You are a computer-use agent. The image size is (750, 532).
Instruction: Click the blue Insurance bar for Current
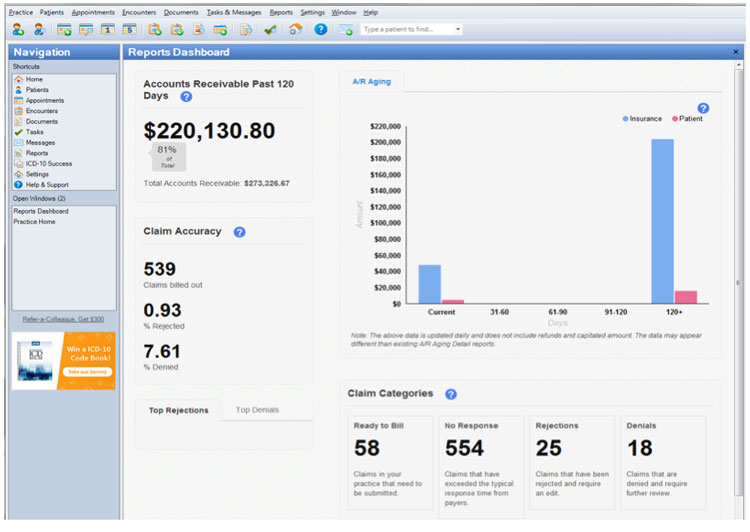point(430,284)
